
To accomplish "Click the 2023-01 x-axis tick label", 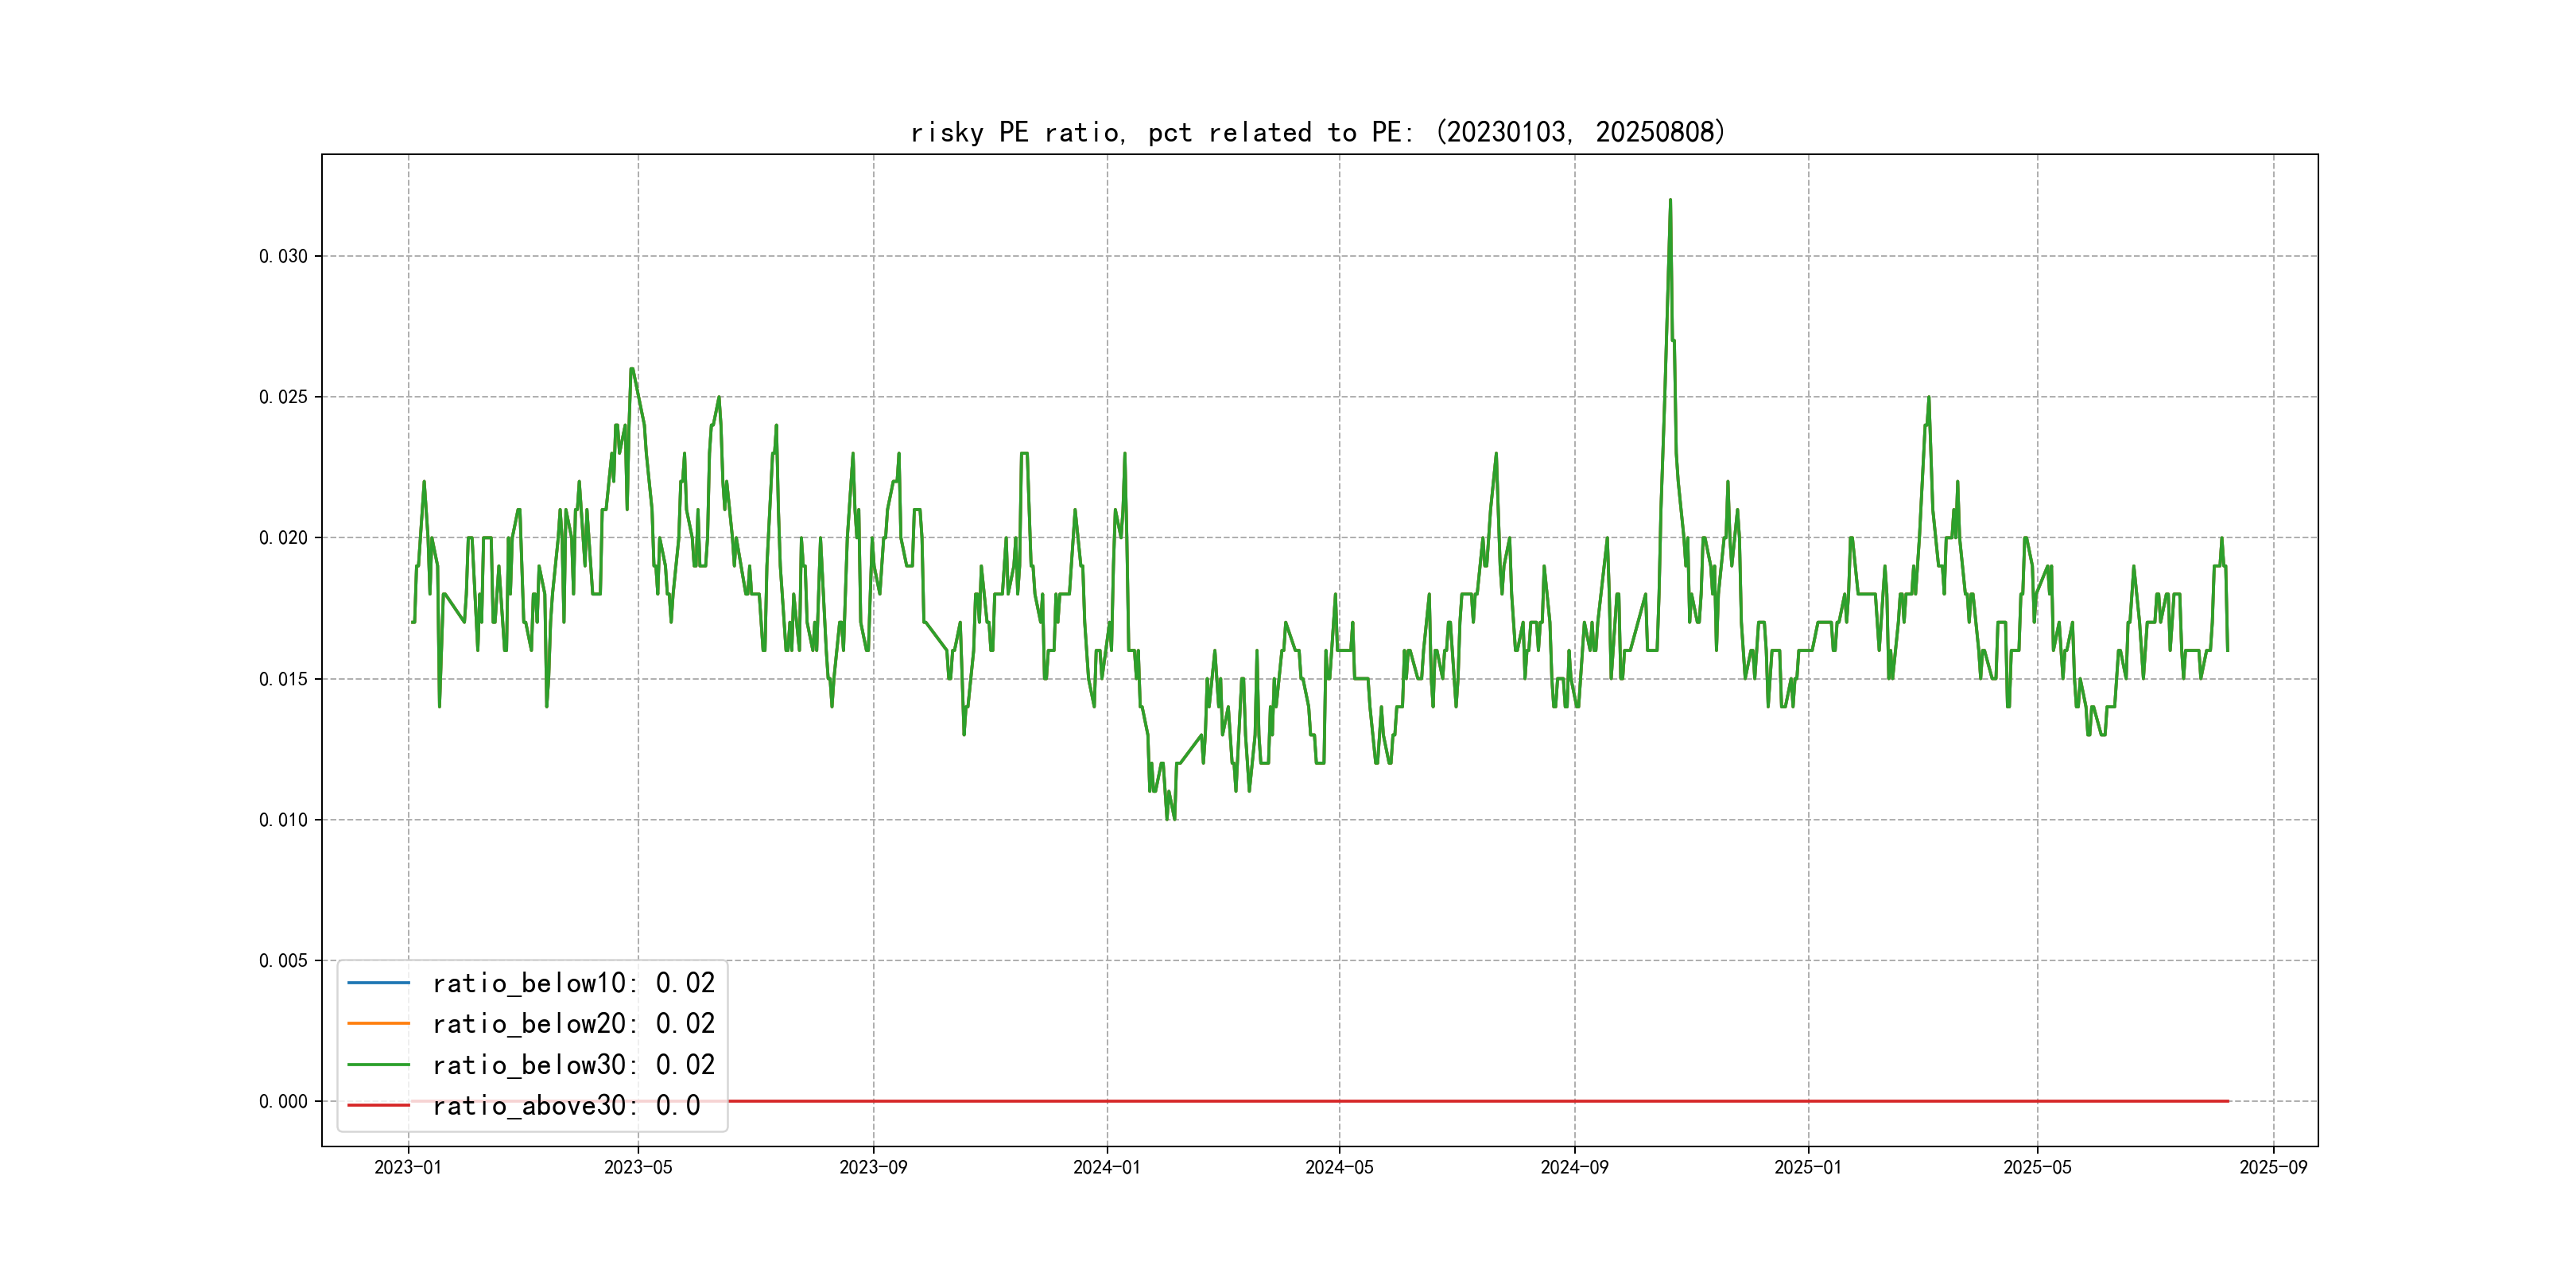I will tap(408, 1167).
